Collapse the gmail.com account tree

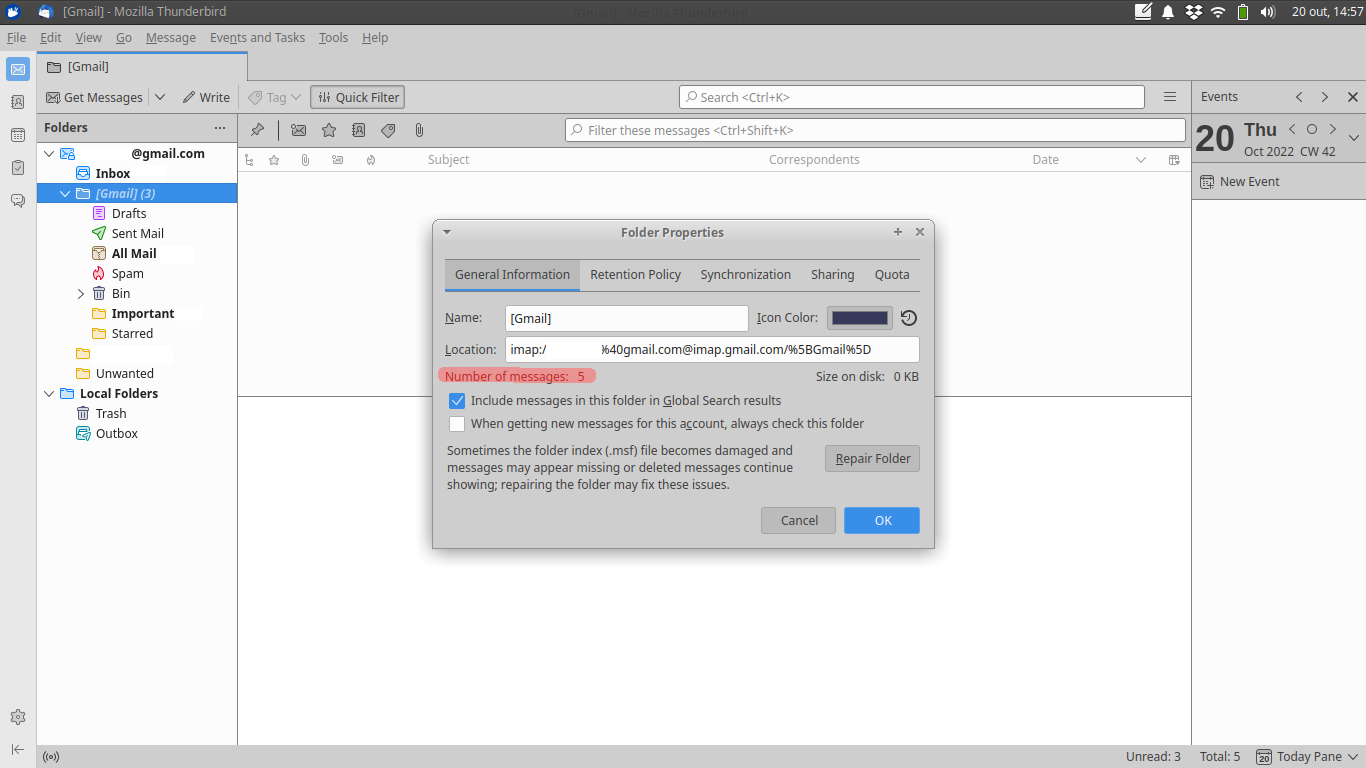(x=49, y=154)
